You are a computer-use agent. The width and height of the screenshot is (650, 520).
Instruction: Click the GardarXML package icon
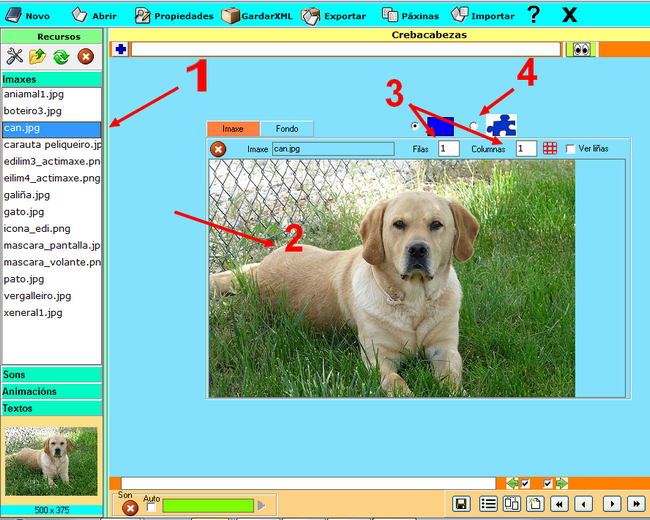pyautogui.click(x=231, y=16)
